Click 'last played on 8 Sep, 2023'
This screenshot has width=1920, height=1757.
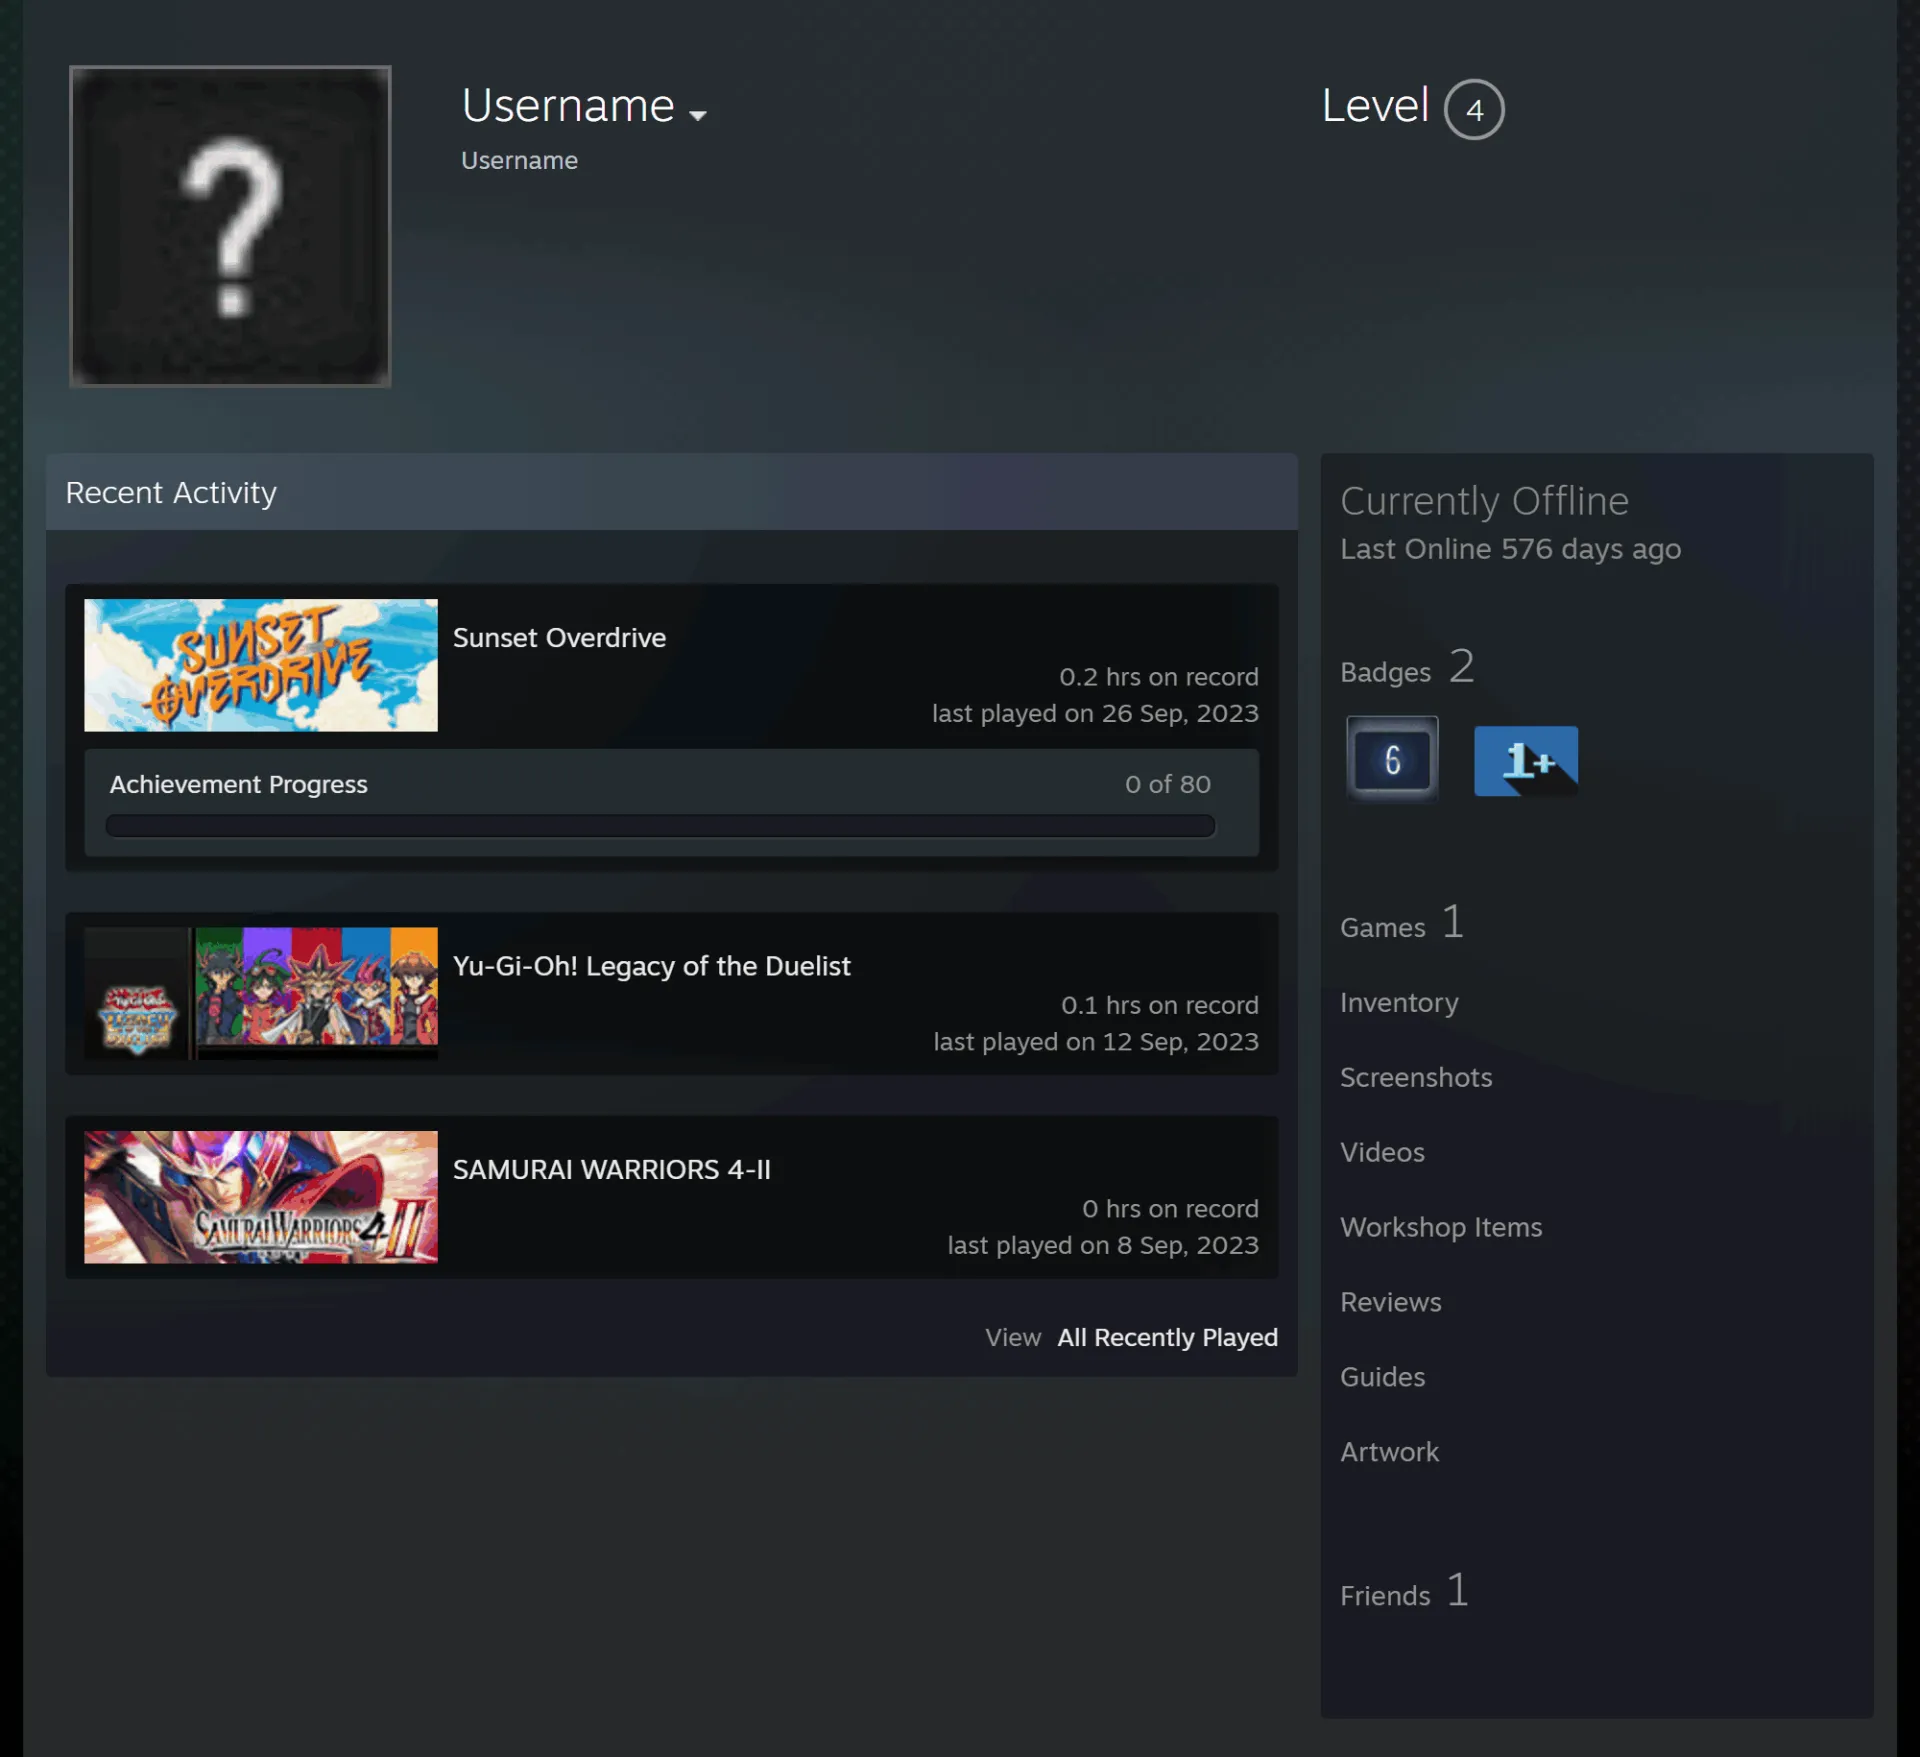point(1103,1245)
